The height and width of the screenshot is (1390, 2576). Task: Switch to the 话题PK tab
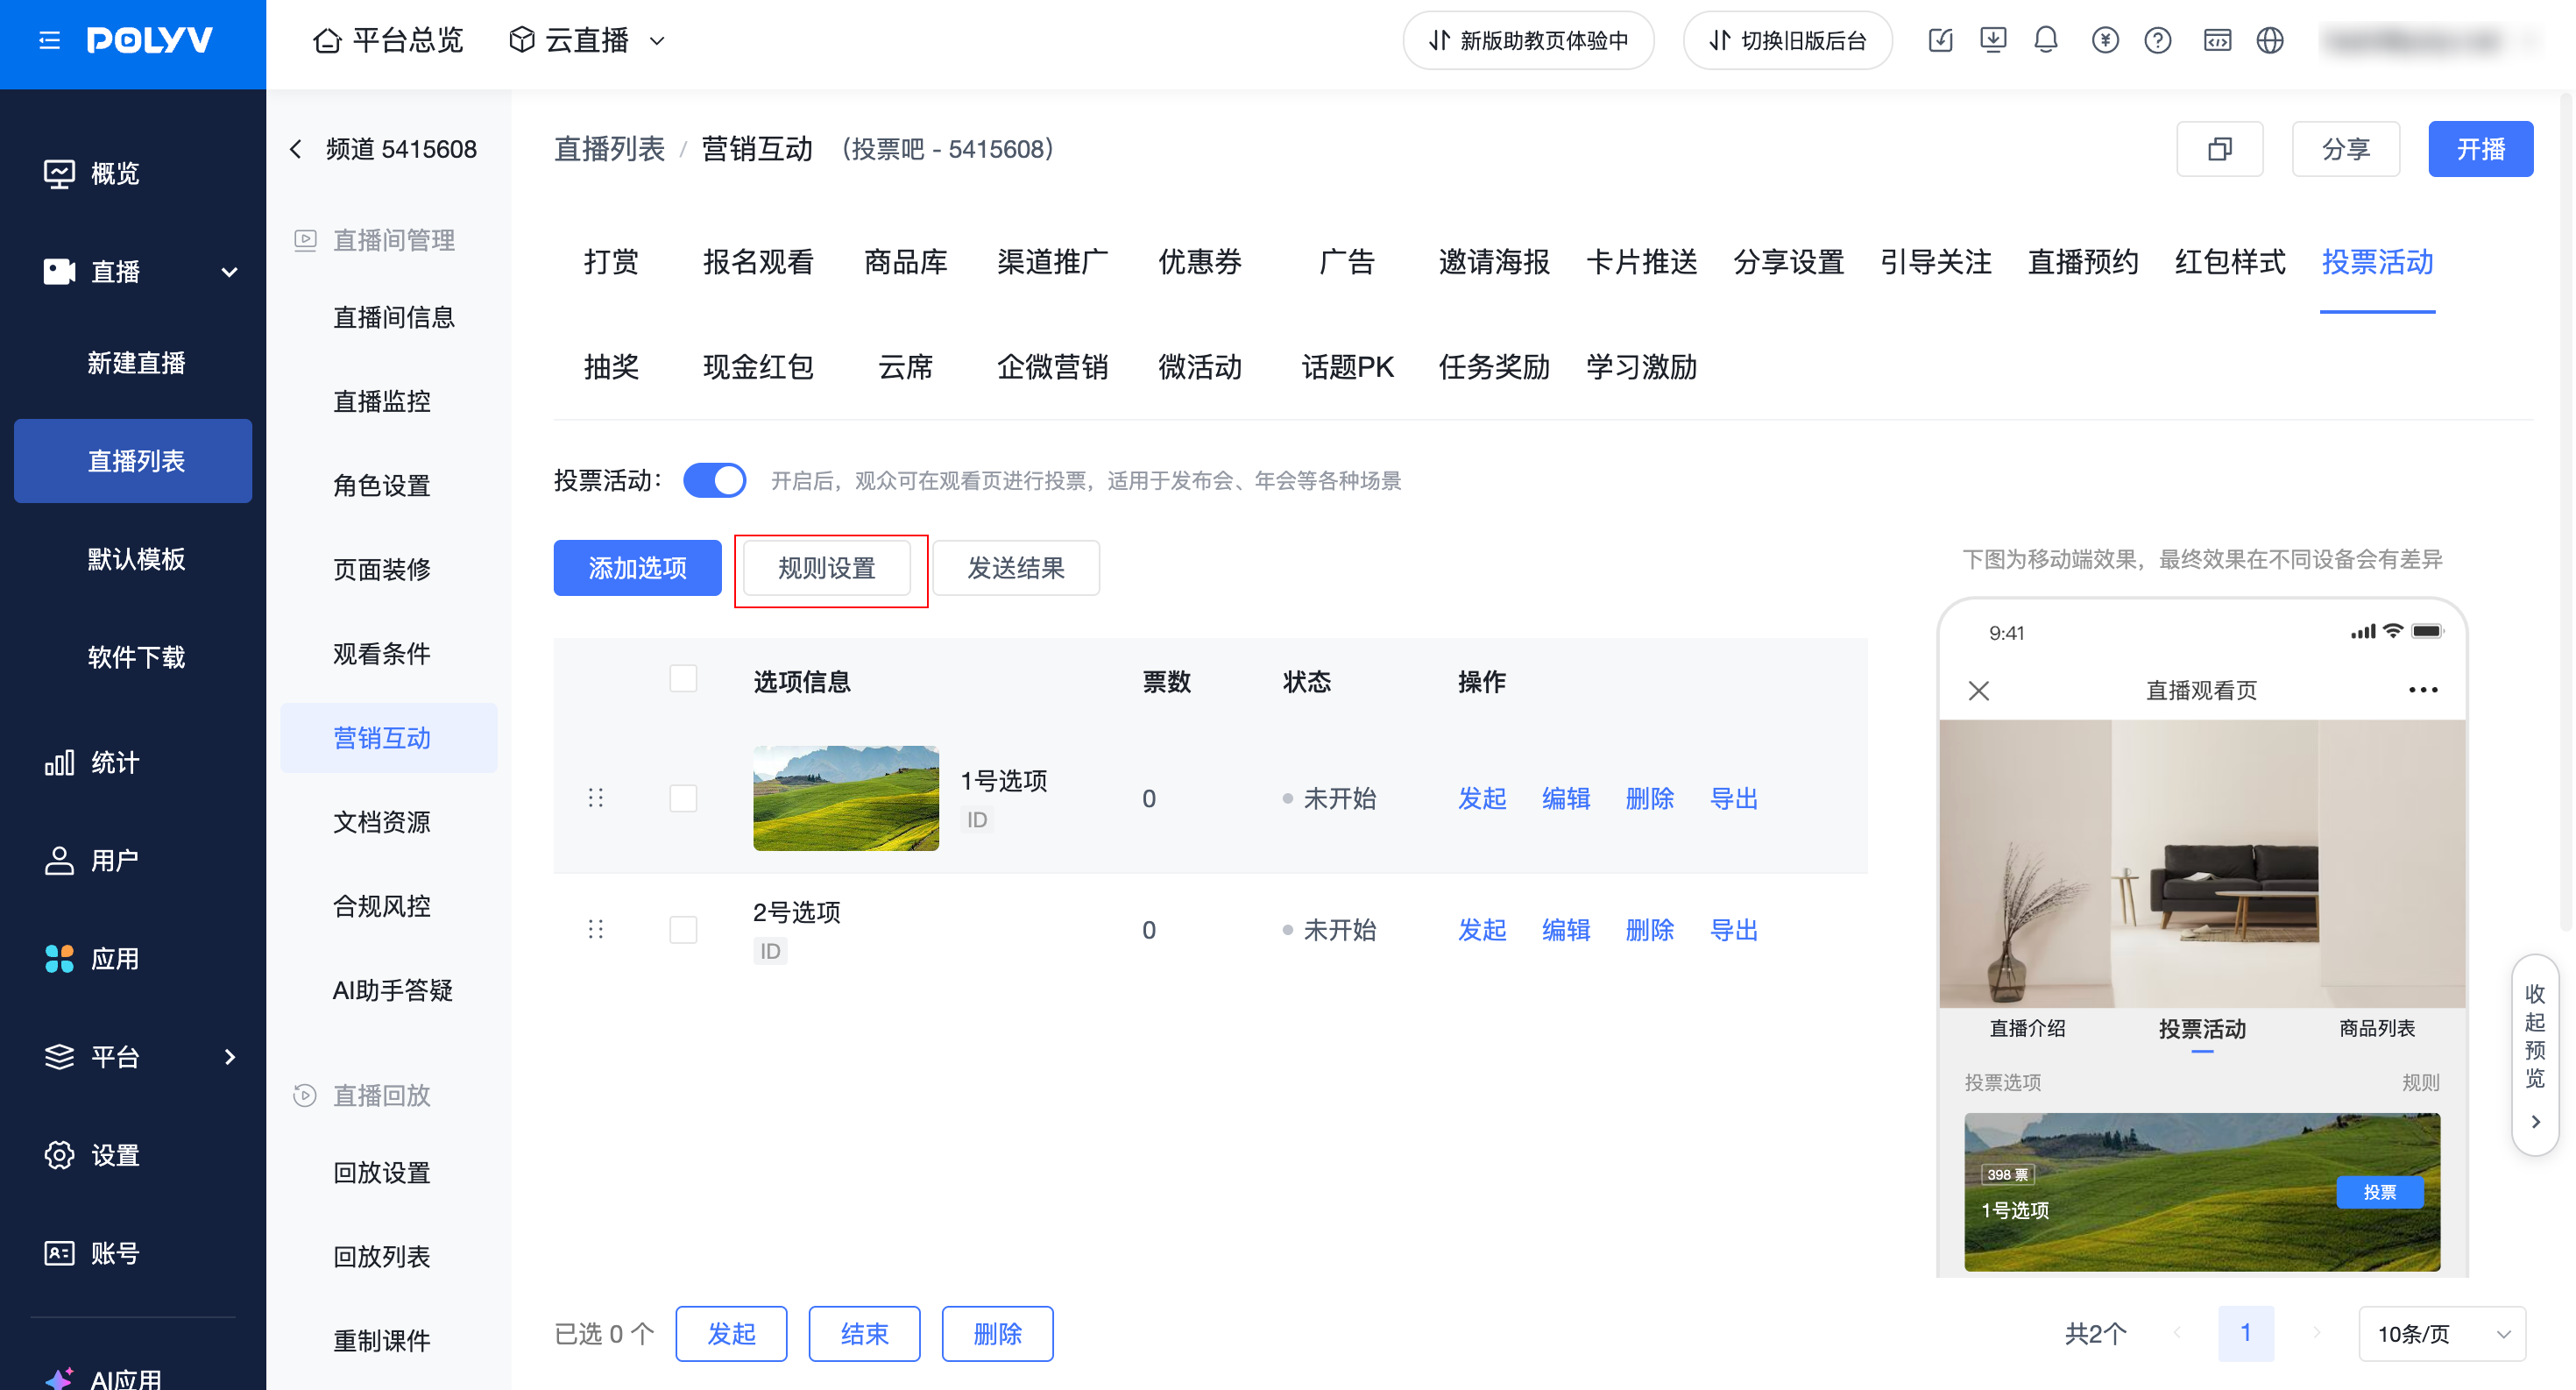click(1347, 367)
